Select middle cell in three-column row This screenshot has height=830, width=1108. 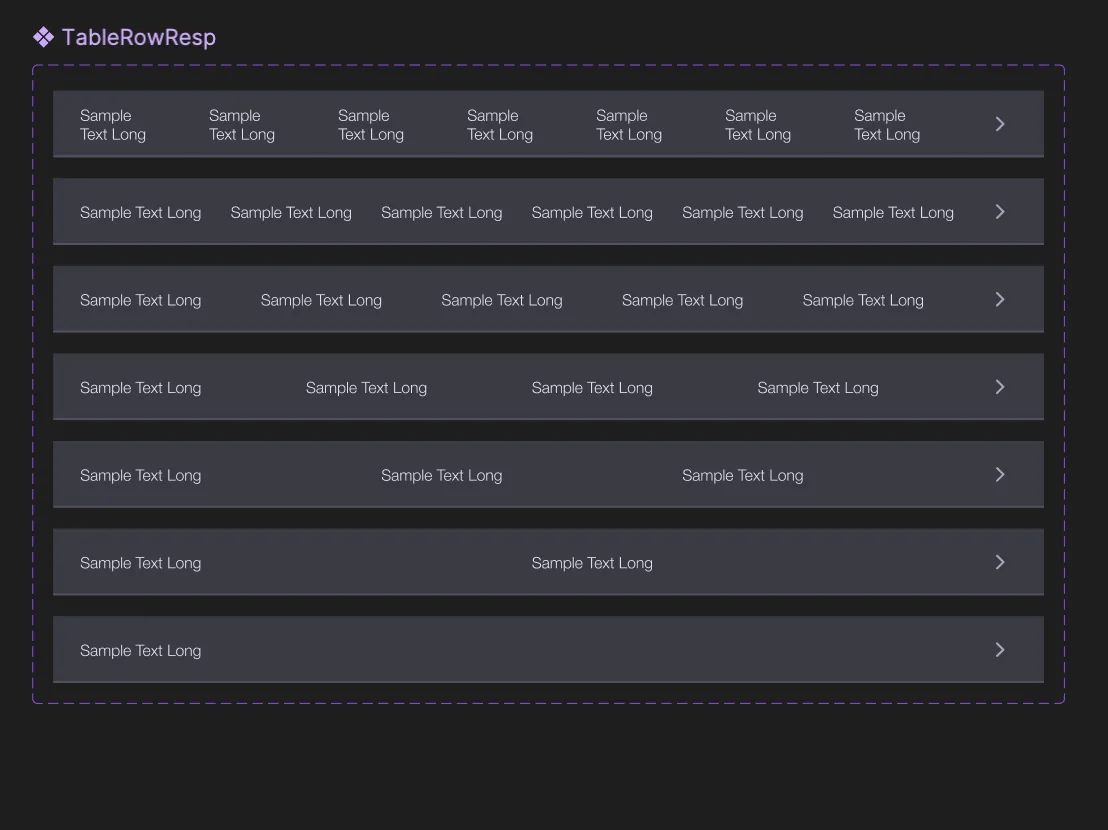point(442,475)
